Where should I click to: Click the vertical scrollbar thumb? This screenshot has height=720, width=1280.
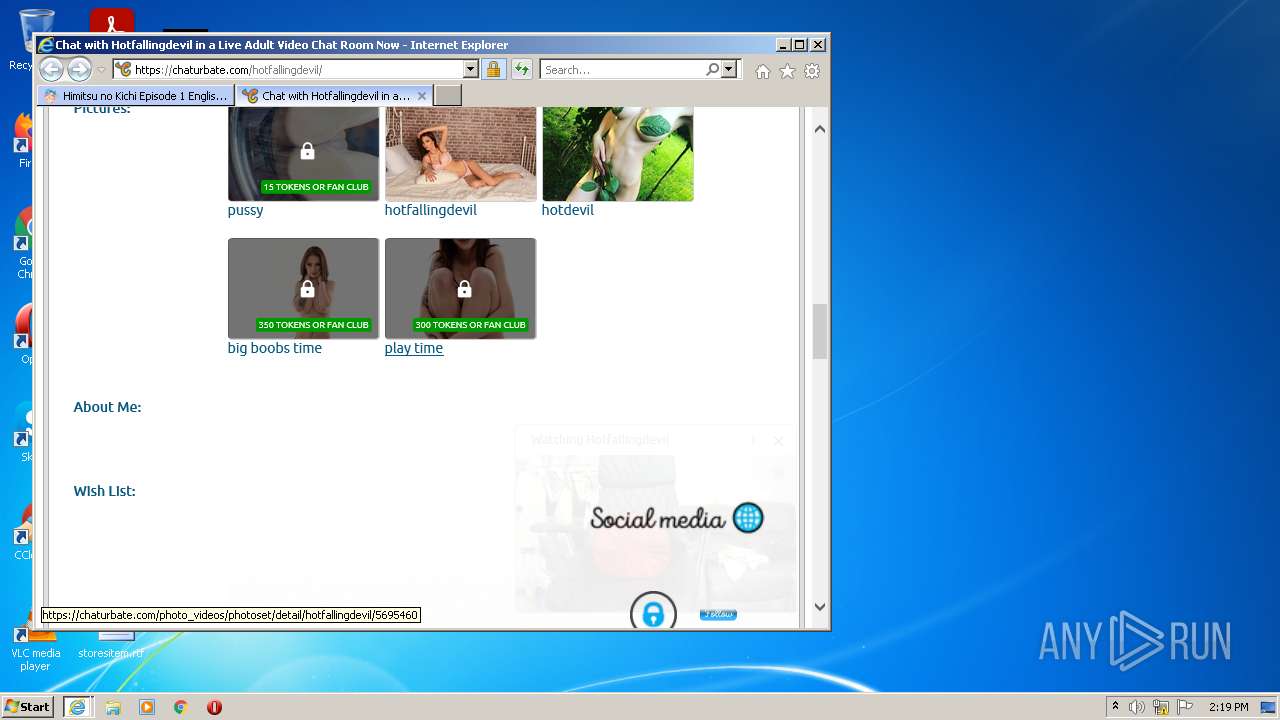[820, 331]
